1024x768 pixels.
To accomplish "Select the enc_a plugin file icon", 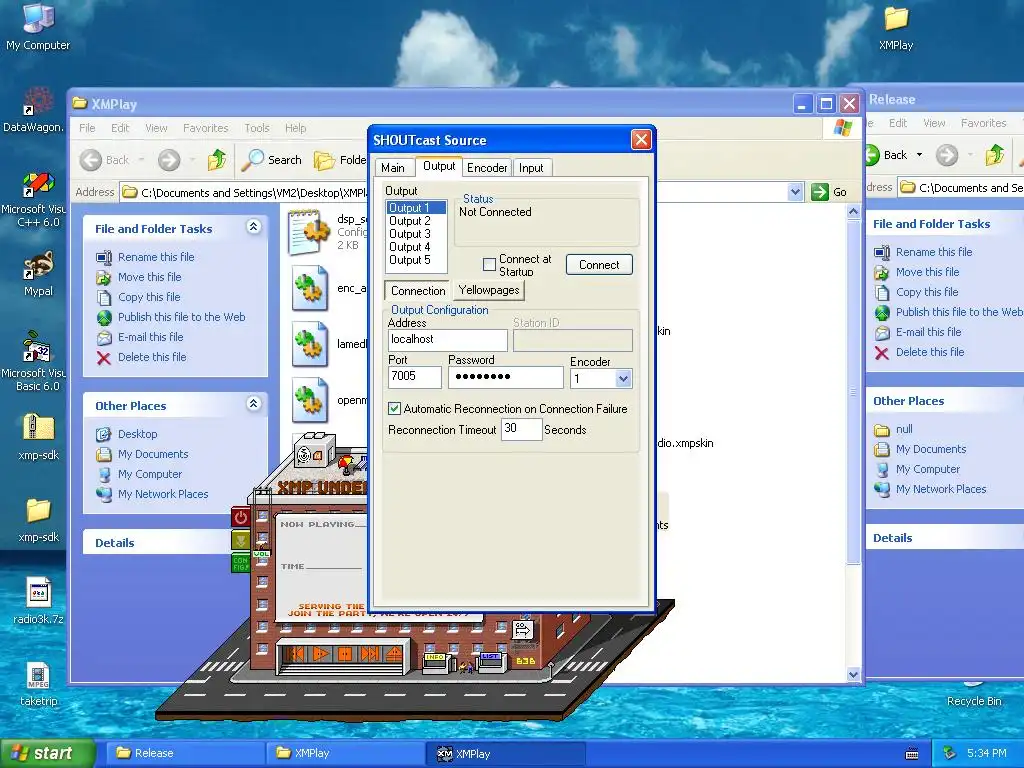I will [x=310, y=288].
